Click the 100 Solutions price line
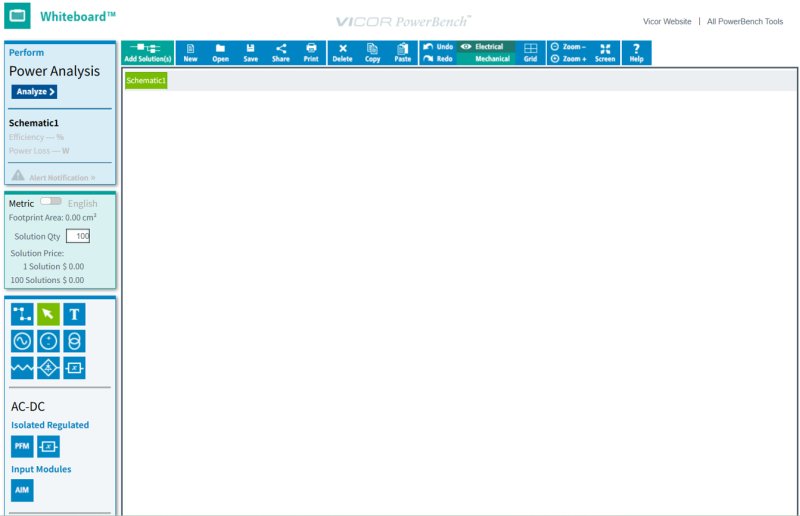The height and width of the screenshot is (516, 800). click(x=47, y=280)
